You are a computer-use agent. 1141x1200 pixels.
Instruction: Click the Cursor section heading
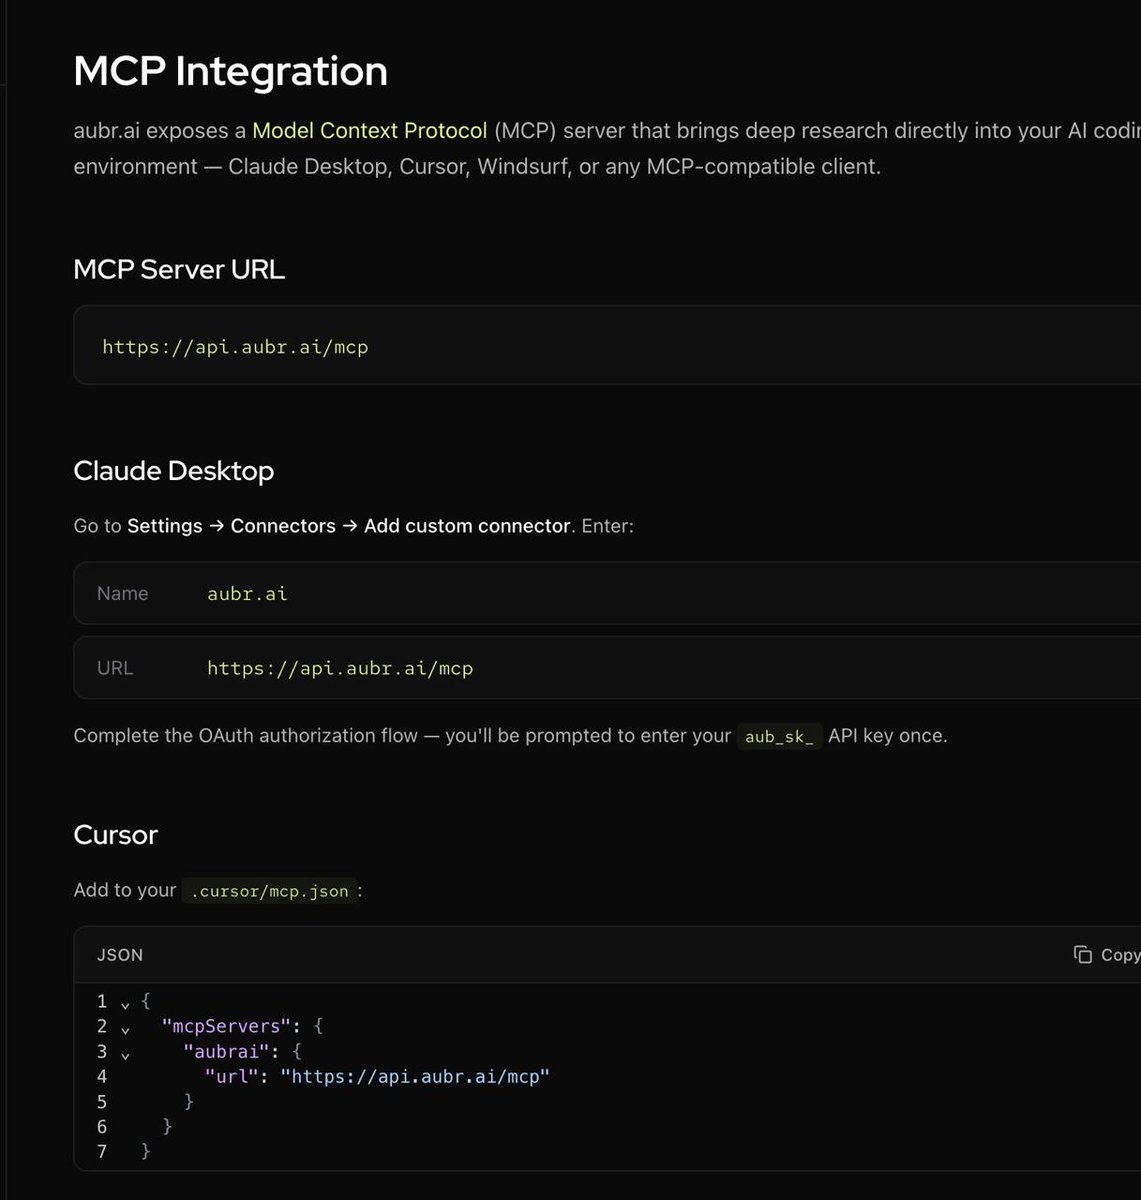(x=116, y=835)
